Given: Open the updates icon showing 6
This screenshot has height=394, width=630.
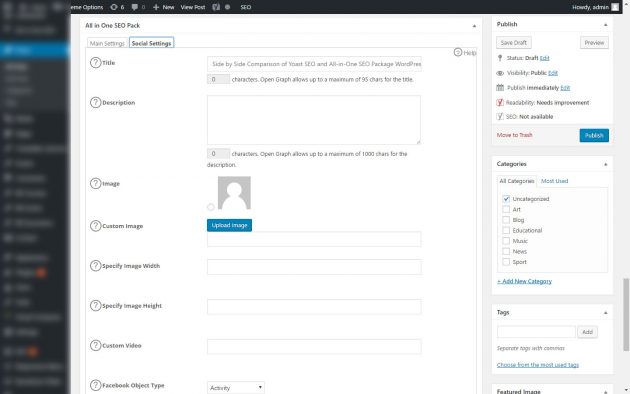Looking at the screenshot, I should click(x=117, y=7).
